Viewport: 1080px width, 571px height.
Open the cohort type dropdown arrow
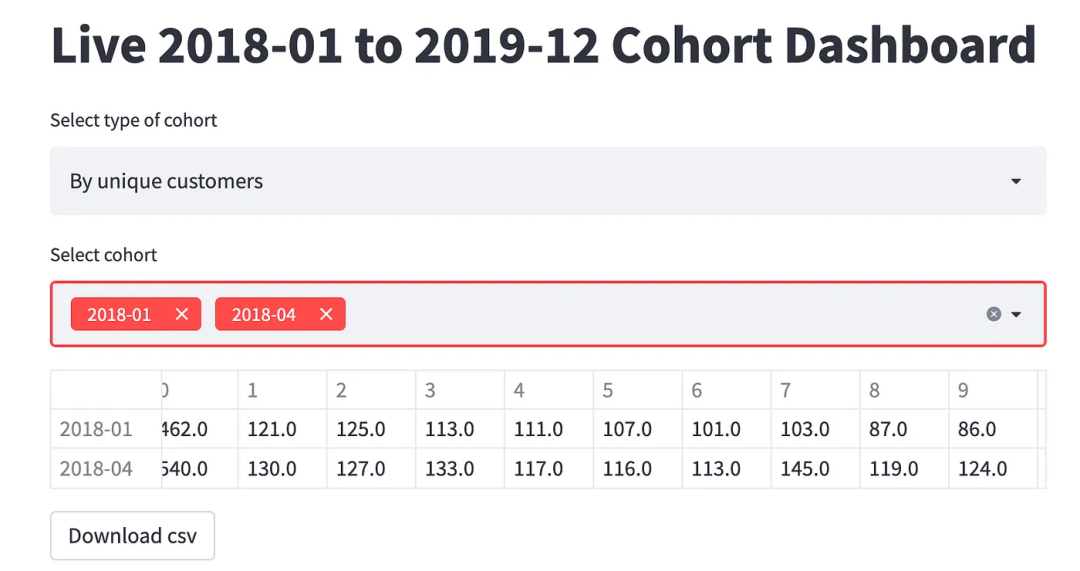point(1016,181)
